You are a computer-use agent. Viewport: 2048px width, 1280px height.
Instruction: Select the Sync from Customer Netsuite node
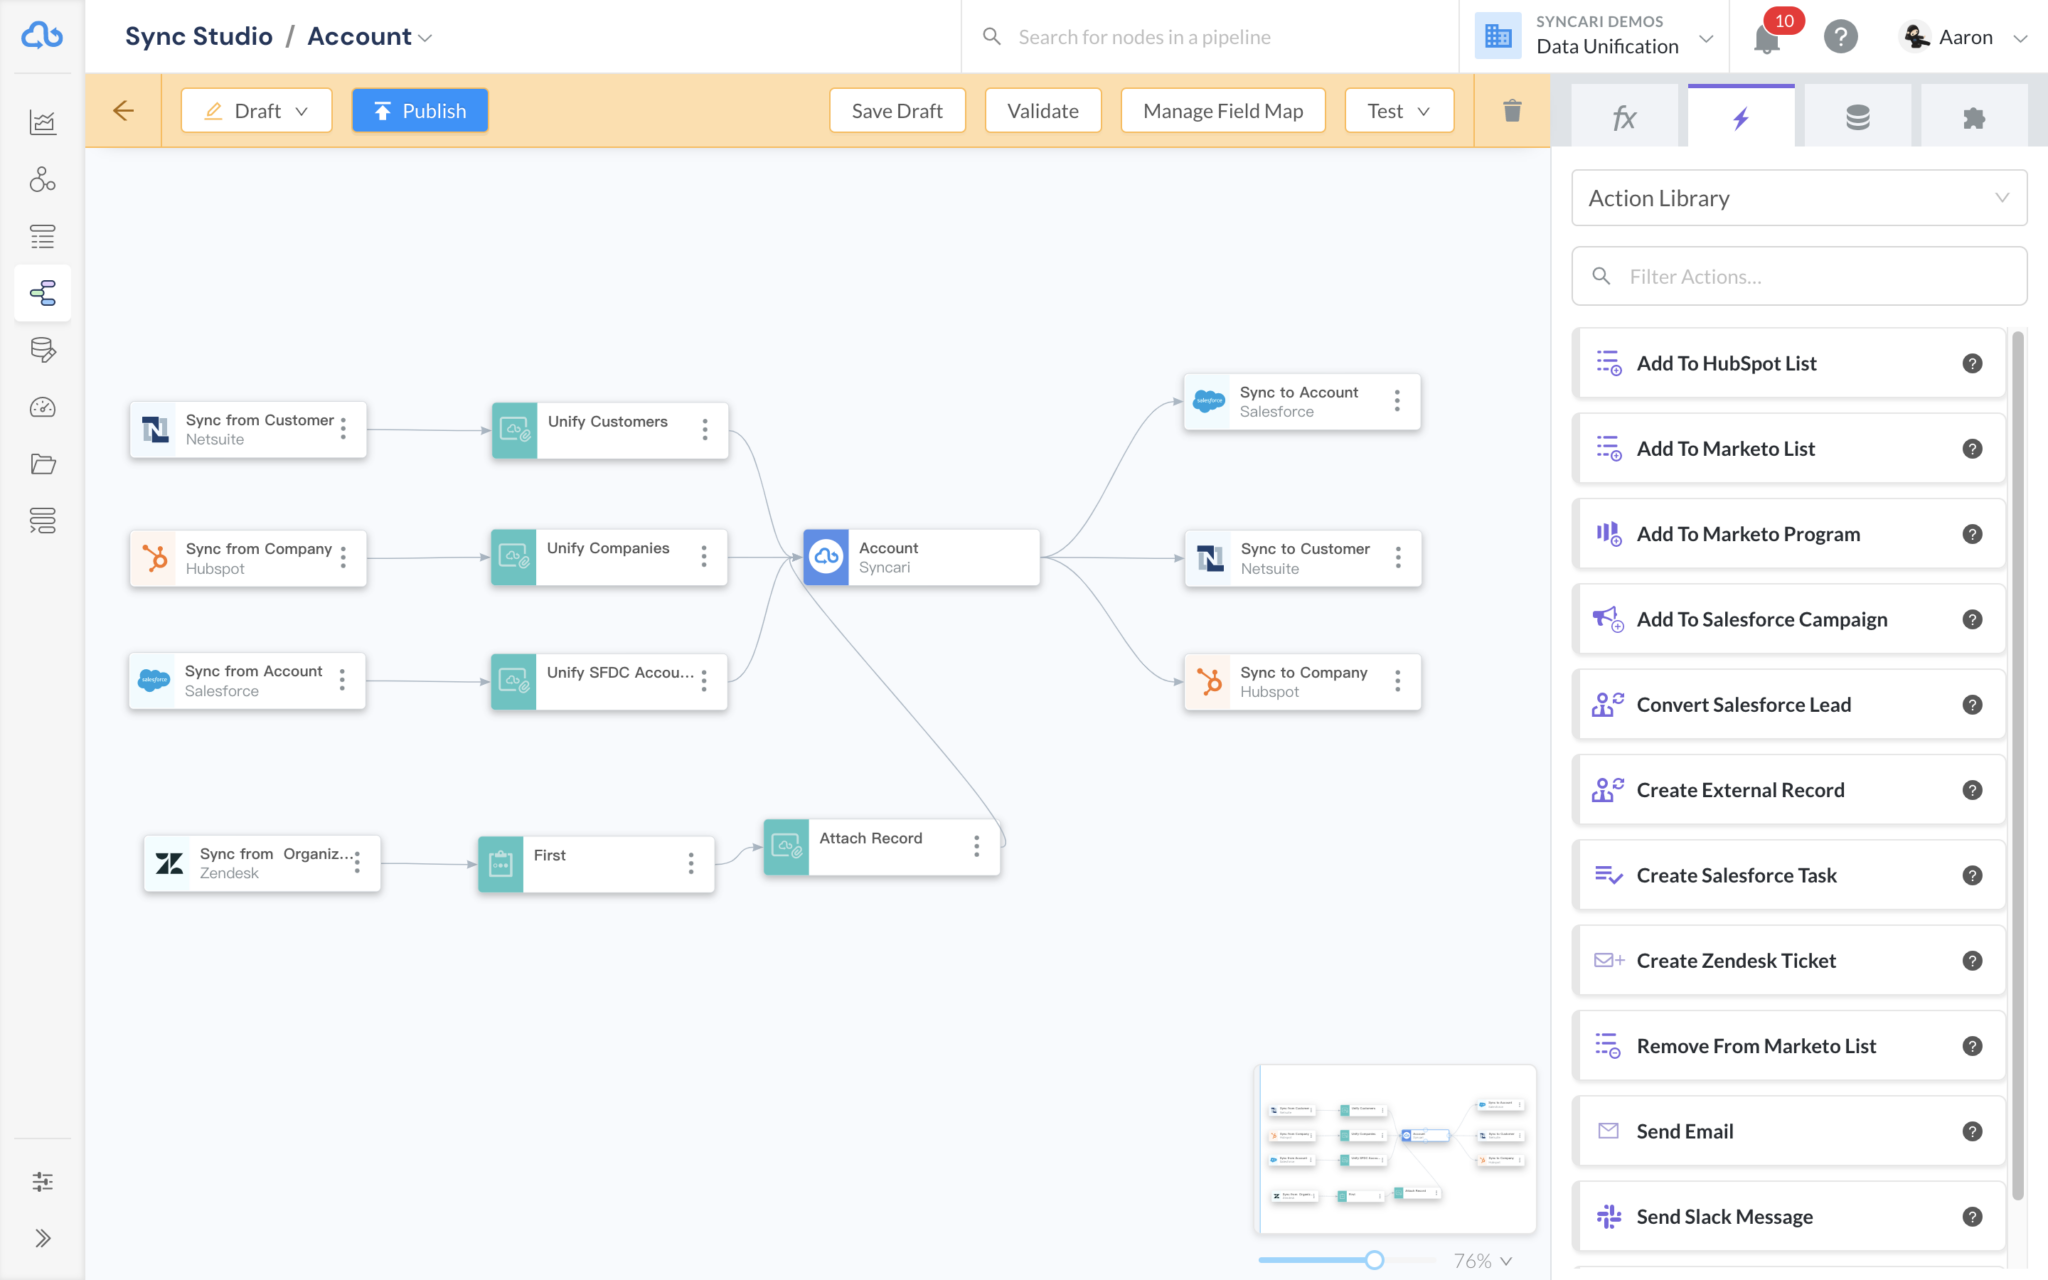(248, 430)
